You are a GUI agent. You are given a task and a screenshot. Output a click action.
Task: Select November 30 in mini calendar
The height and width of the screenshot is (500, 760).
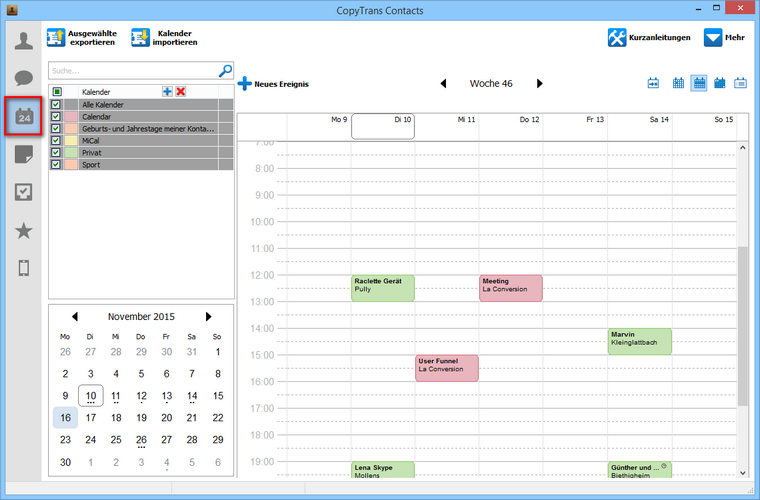(x=65, y=462)
